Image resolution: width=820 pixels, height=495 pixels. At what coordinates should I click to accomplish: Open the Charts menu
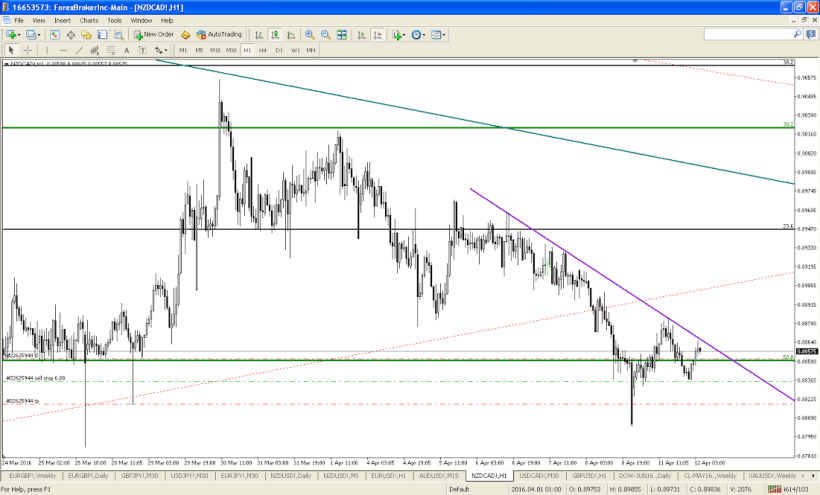[89, 20]
